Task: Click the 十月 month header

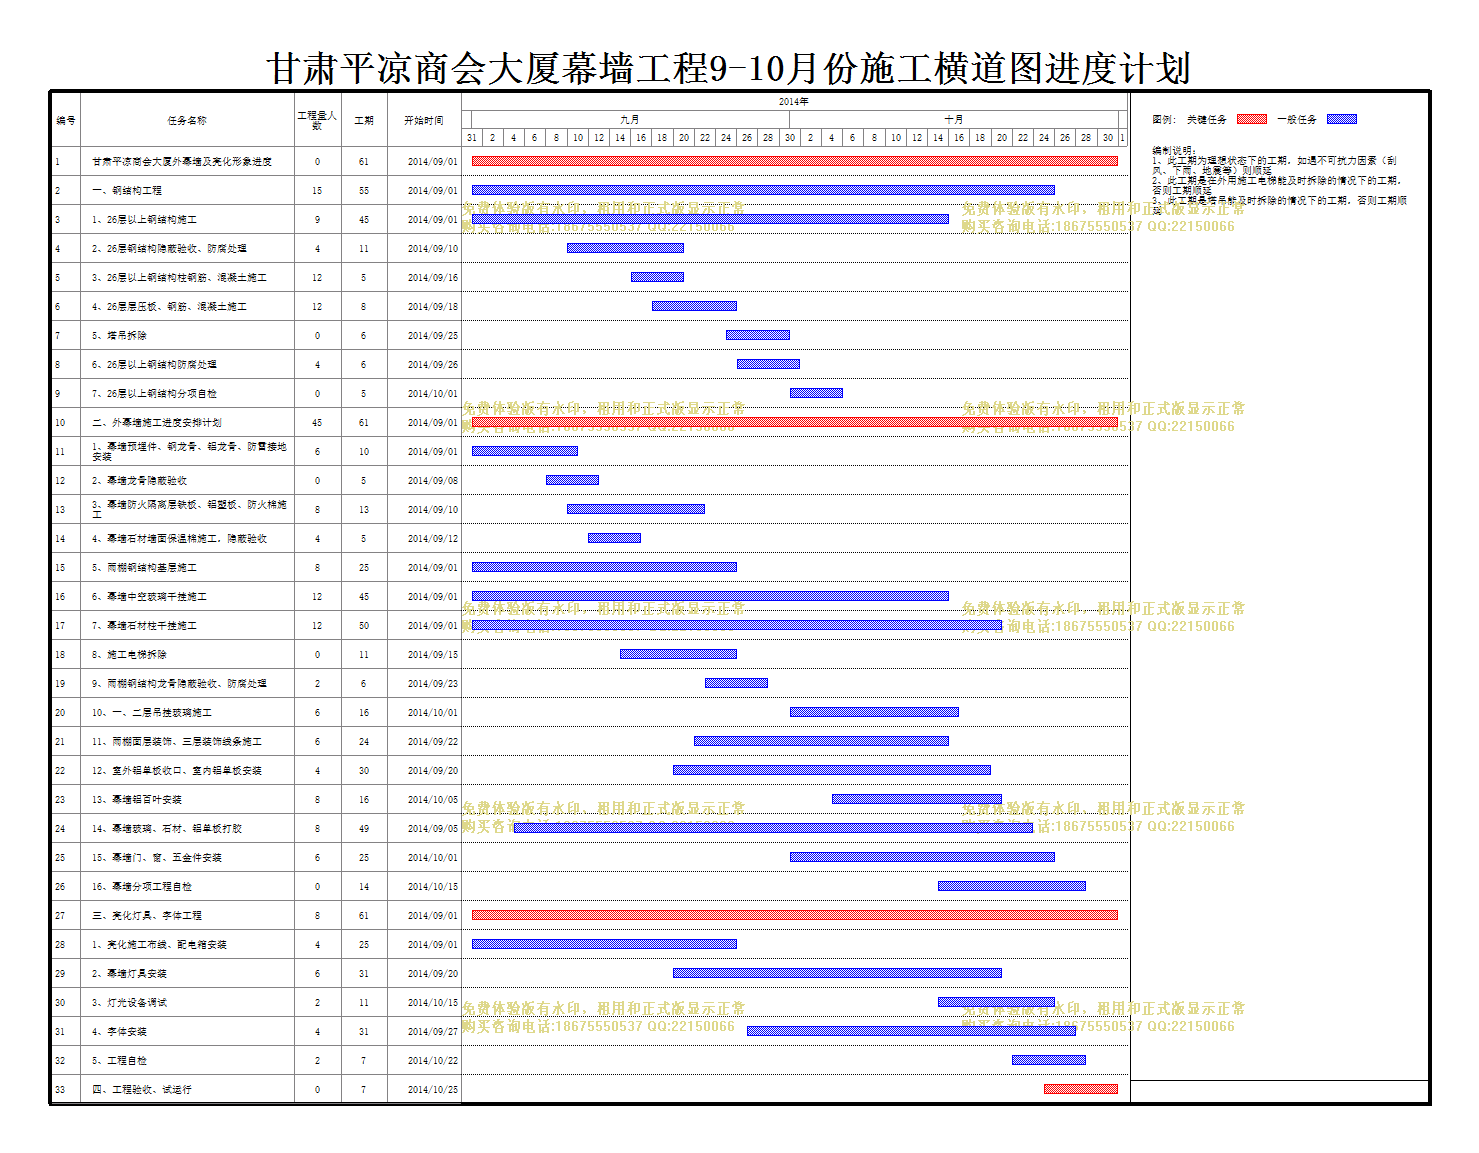Action: point(954,119)
